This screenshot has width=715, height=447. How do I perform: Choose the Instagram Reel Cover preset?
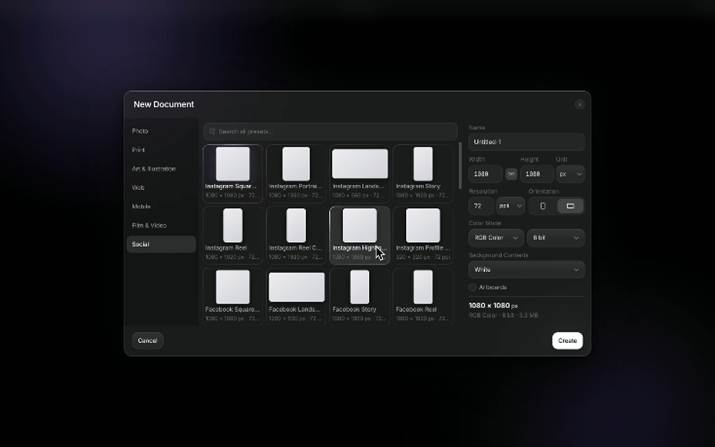point(296,235)
